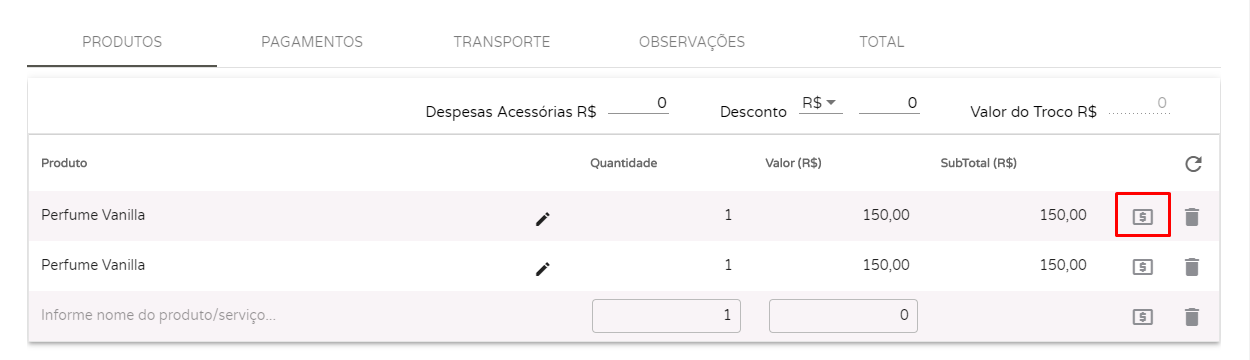Focus the quantity input in new row
Screen dimensions: 1250x360
(666, 315)
